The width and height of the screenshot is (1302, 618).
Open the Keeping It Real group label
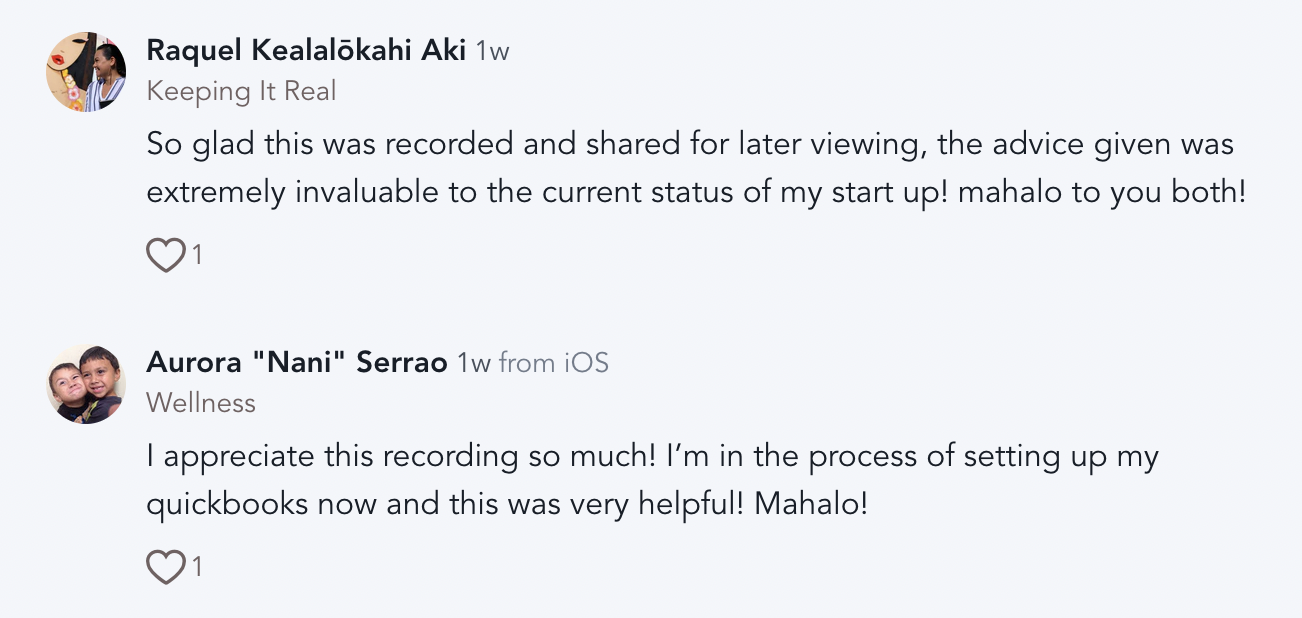pyautogui.click(x=241, y=91)
